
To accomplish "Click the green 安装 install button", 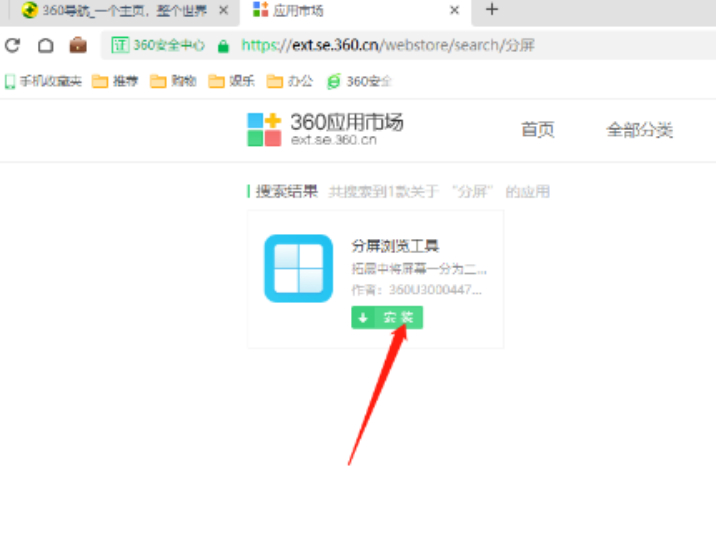I will point(387,317).
